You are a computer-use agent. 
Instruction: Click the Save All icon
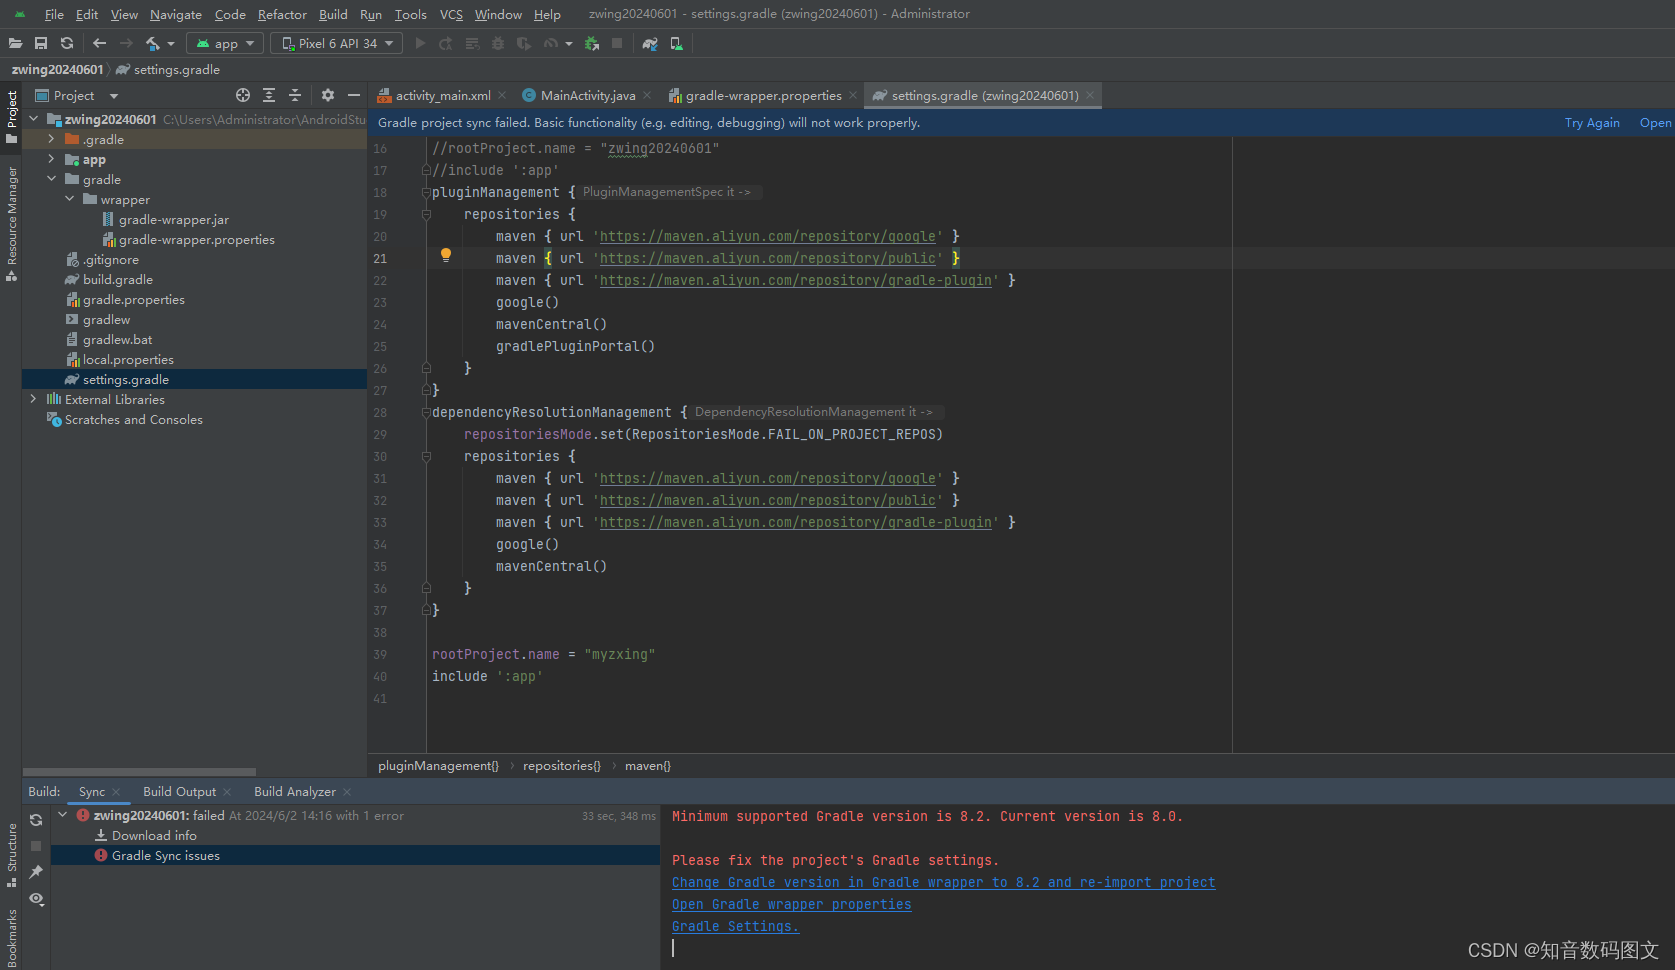pos(41,43)
